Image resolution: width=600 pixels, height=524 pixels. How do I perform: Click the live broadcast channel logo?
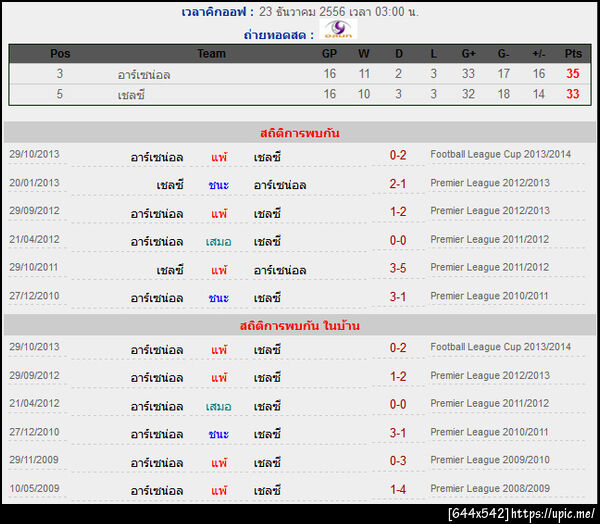point(338,29)
